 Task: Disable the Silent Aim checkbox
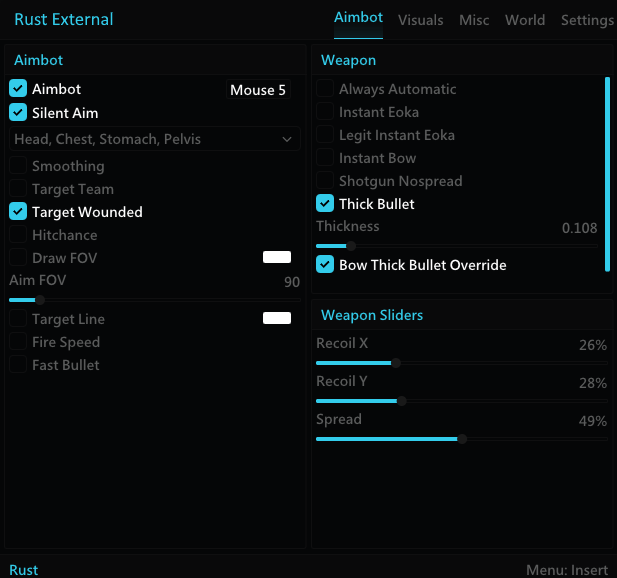click(x=18, y=113)
